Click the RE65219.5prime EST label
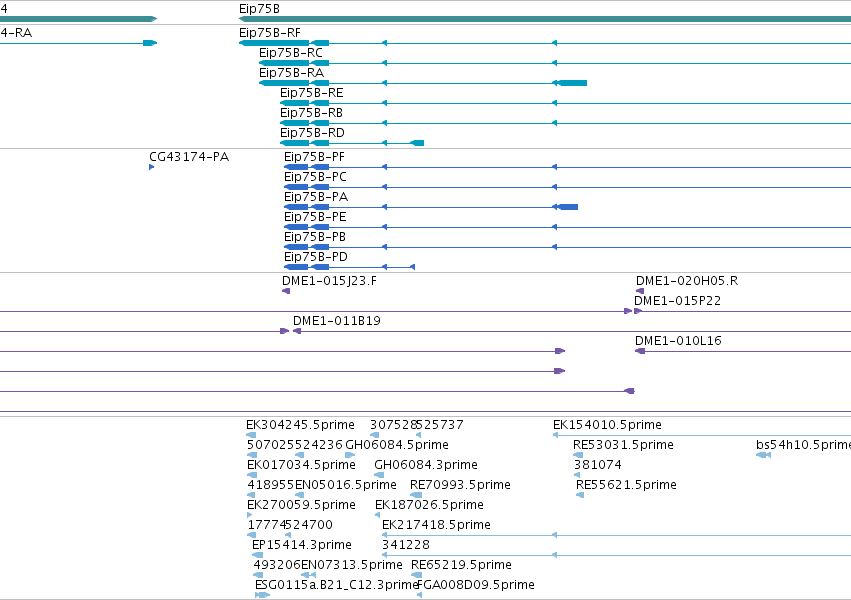Image resolution: width=851 pixels, height=600 pixels. click(x=461, y=565)
